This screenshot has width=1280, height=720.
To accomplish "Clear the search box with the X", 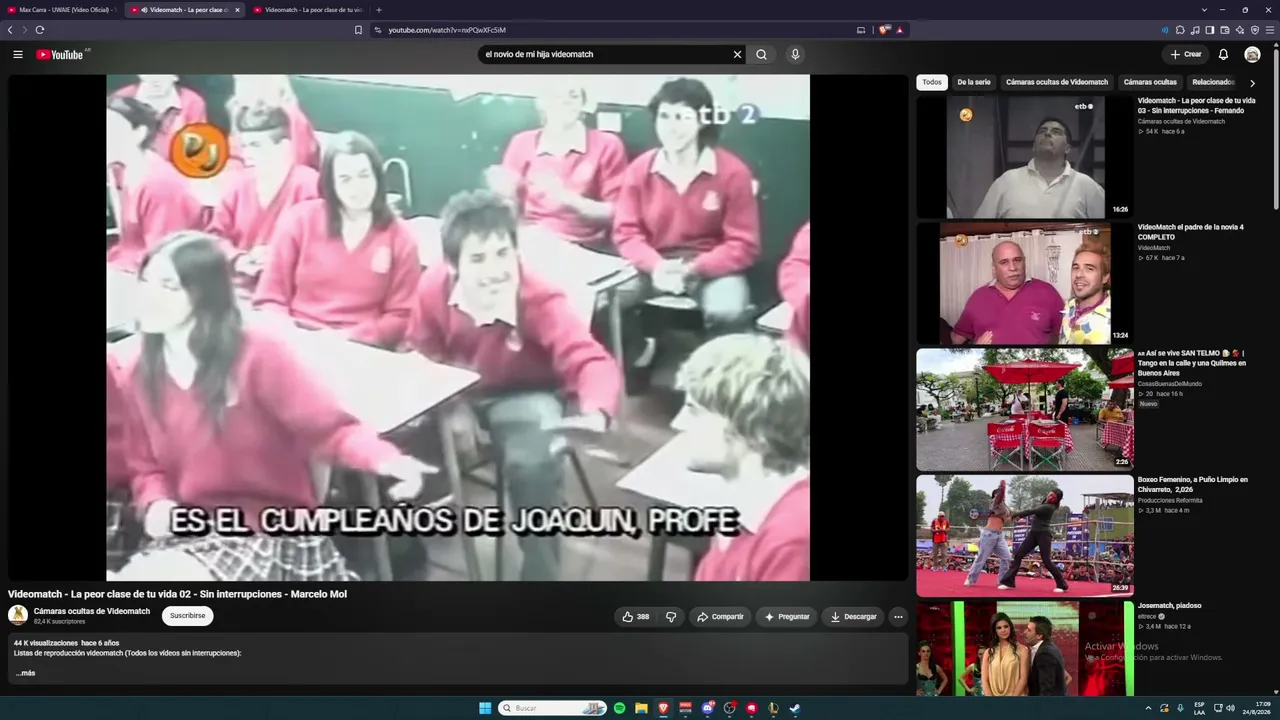I will click(x=737, y=54).
